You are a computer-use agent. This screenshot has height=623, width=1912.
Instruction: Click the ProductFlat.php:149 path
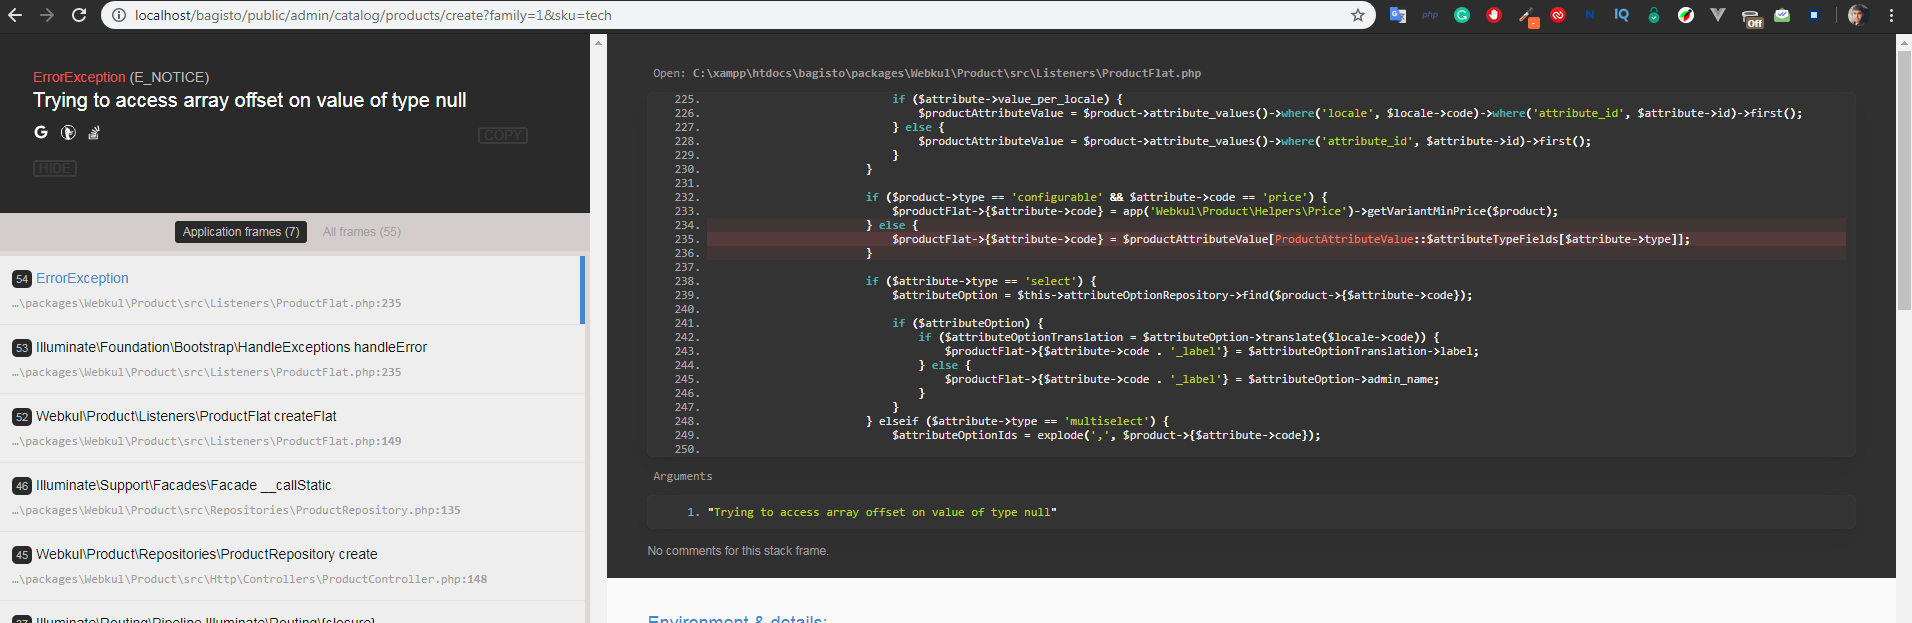(206, 441)
